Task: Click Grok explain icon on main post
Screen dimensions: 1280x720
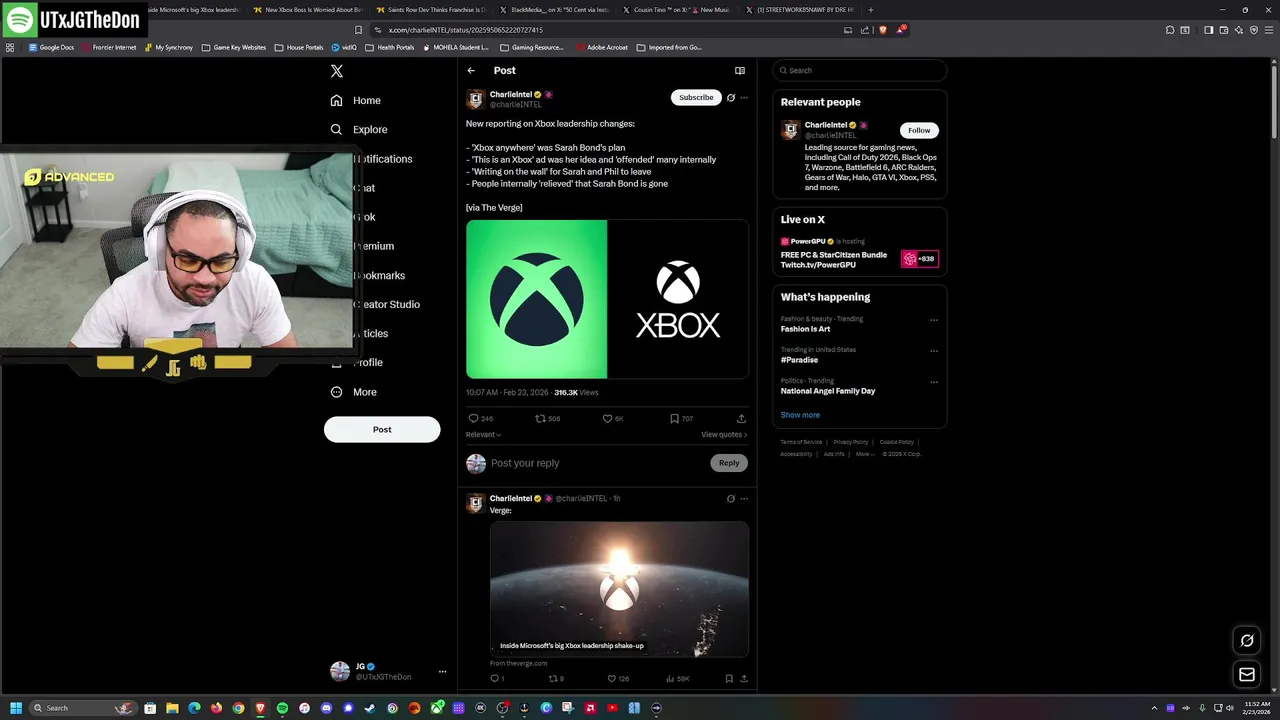Action: tap(731, 98)
